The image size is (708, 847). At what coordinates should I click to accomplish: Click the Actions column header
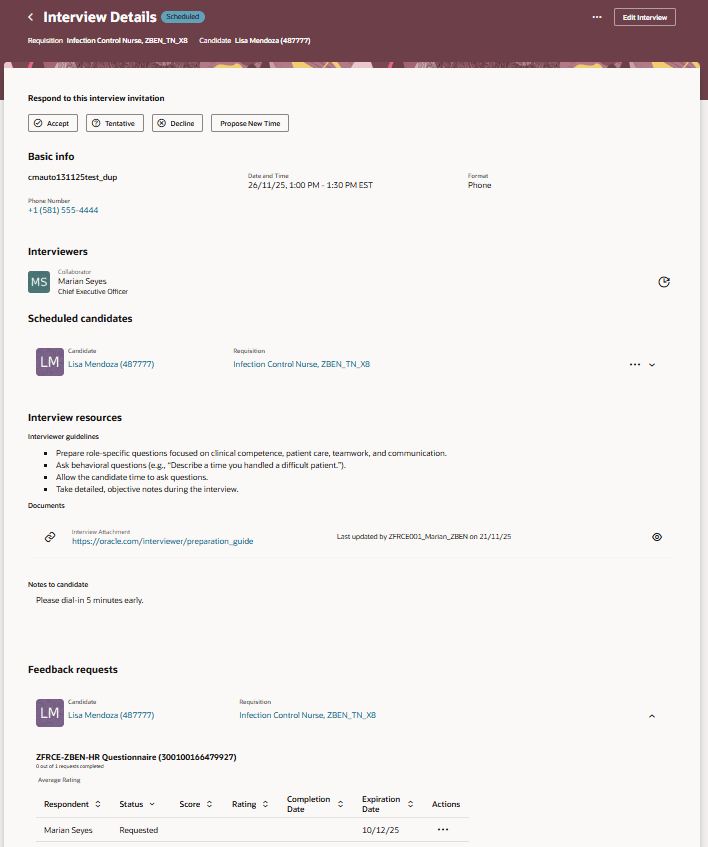[x=446, y=804]
